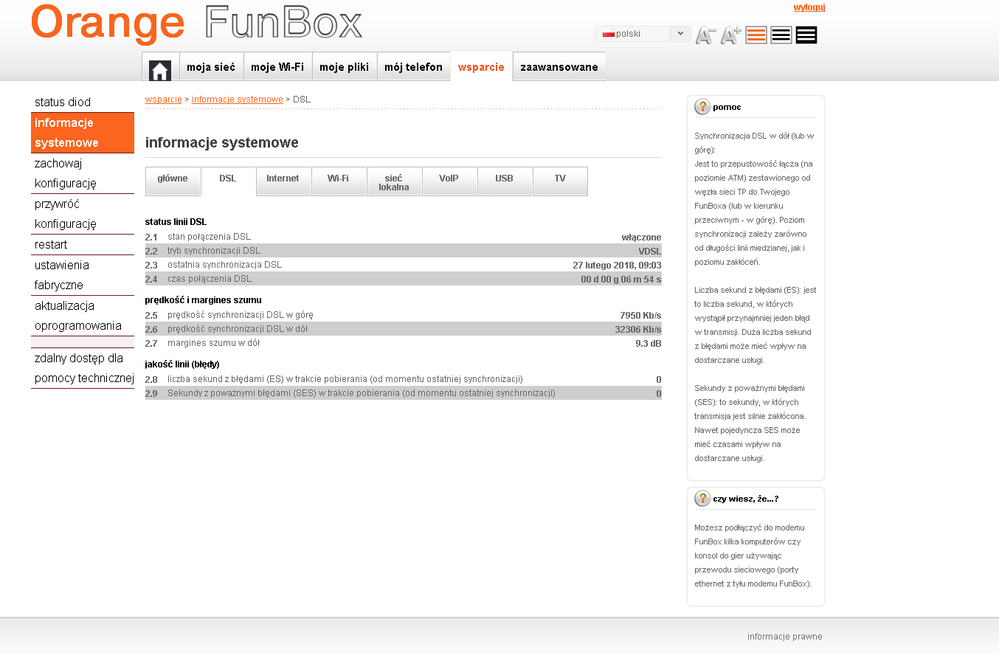
Task: Click the pomoc question mark icon
Action: click(x=702, y=106)
